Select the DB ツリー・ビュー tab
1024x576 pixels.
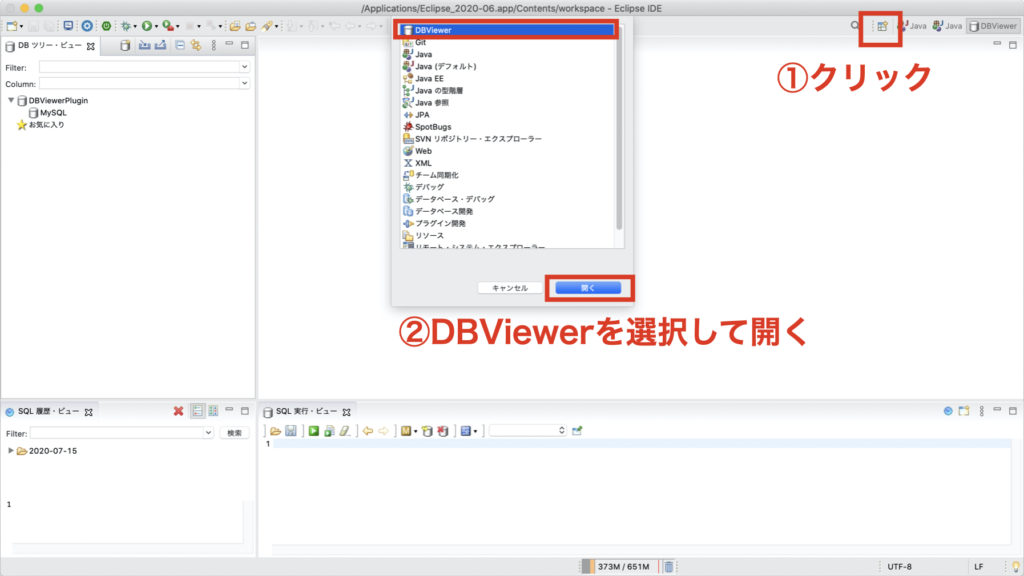coord(50,46)
